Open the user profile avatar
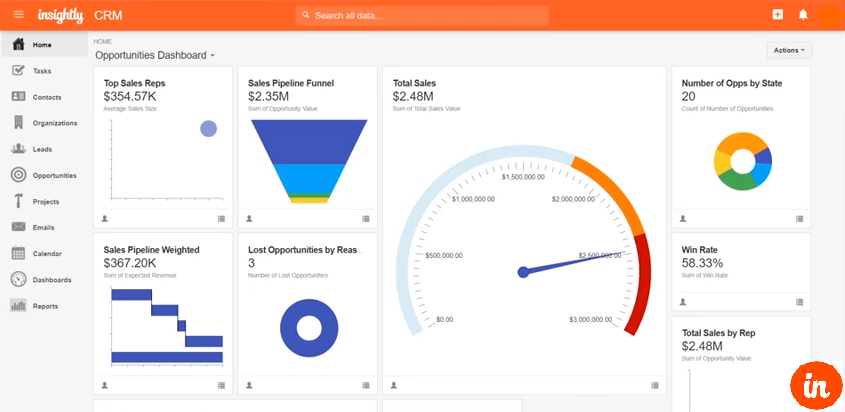 [x=828, y=15]
